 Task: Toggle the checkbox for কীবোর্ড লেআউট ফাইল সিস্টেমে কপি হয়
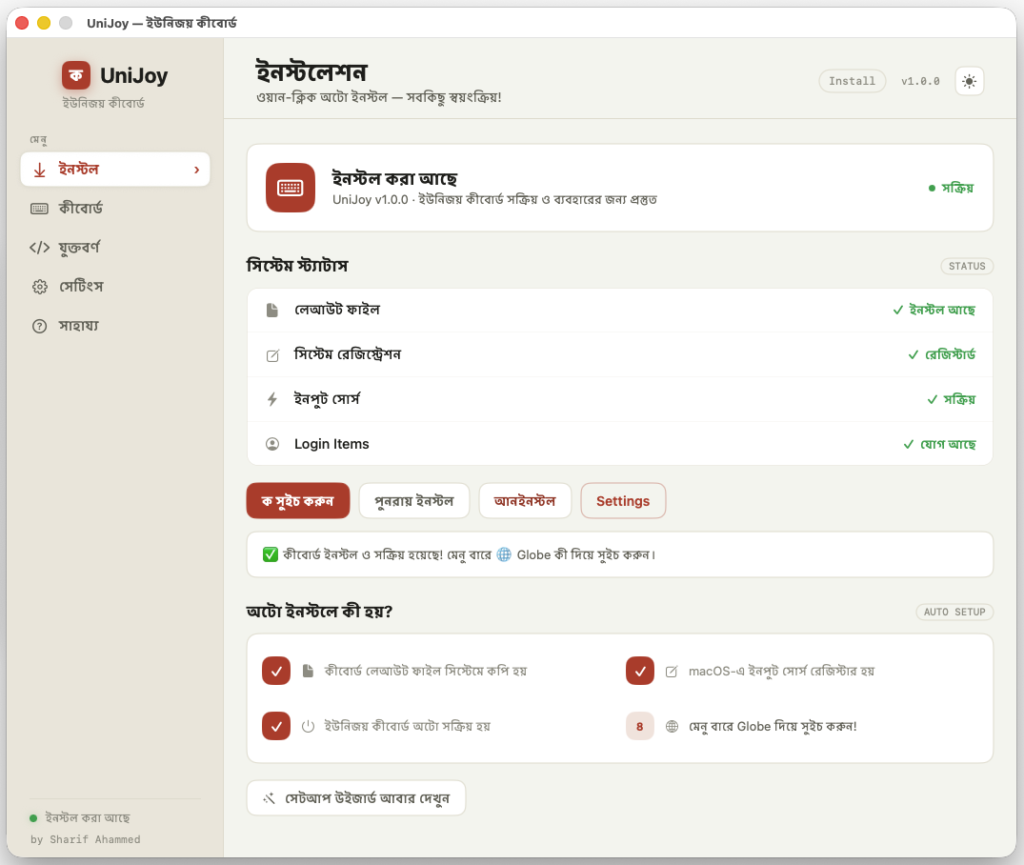[276, 671]
